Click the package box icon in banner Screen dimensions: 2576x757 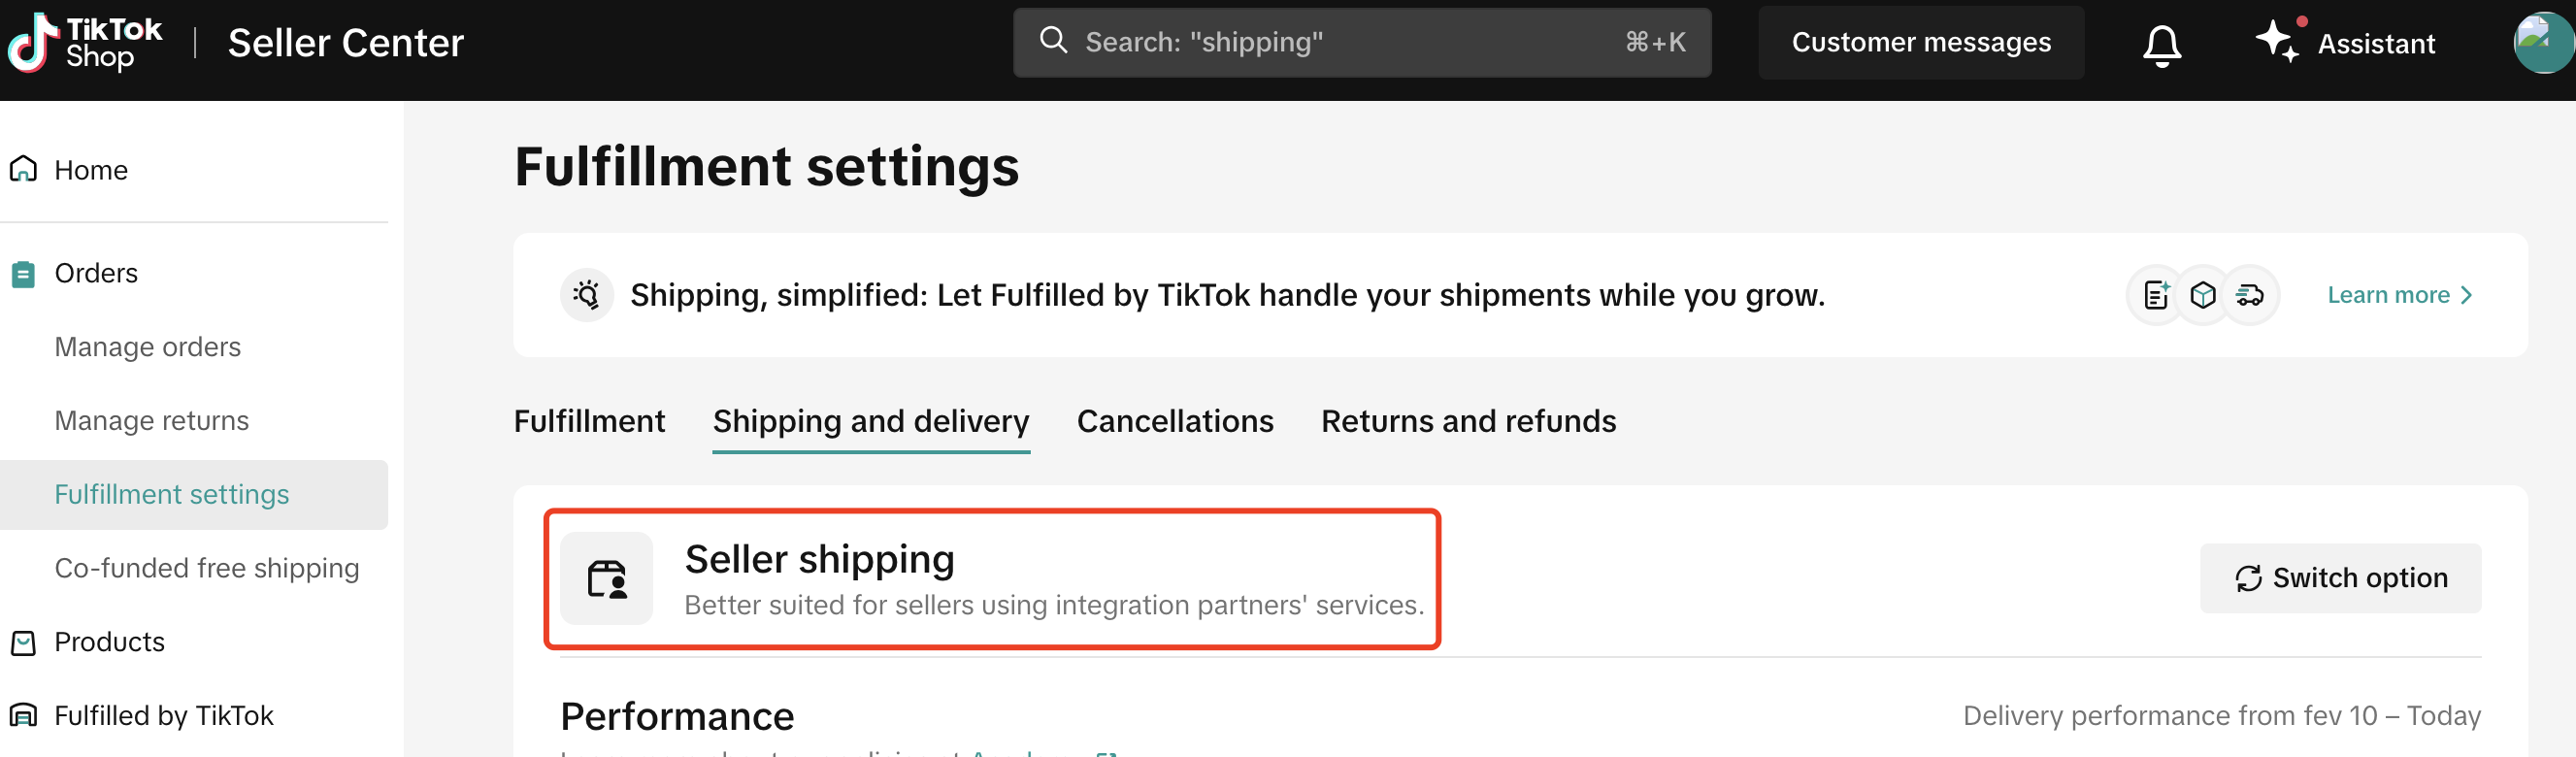(2203, 295)
